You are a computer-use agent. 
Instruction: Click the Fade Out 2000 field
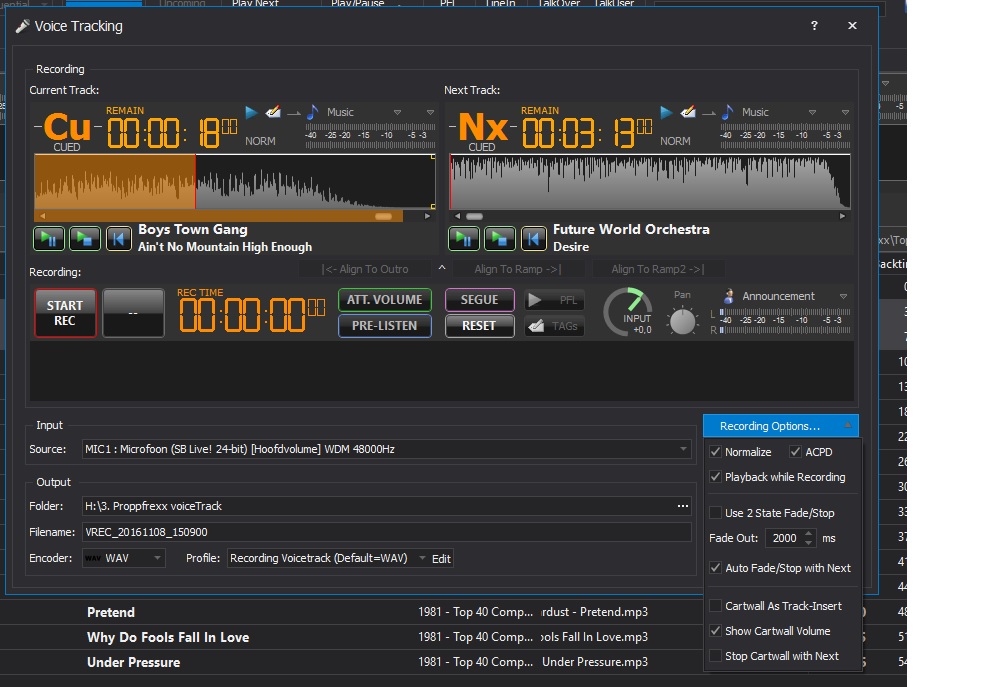tap(784, 538)
